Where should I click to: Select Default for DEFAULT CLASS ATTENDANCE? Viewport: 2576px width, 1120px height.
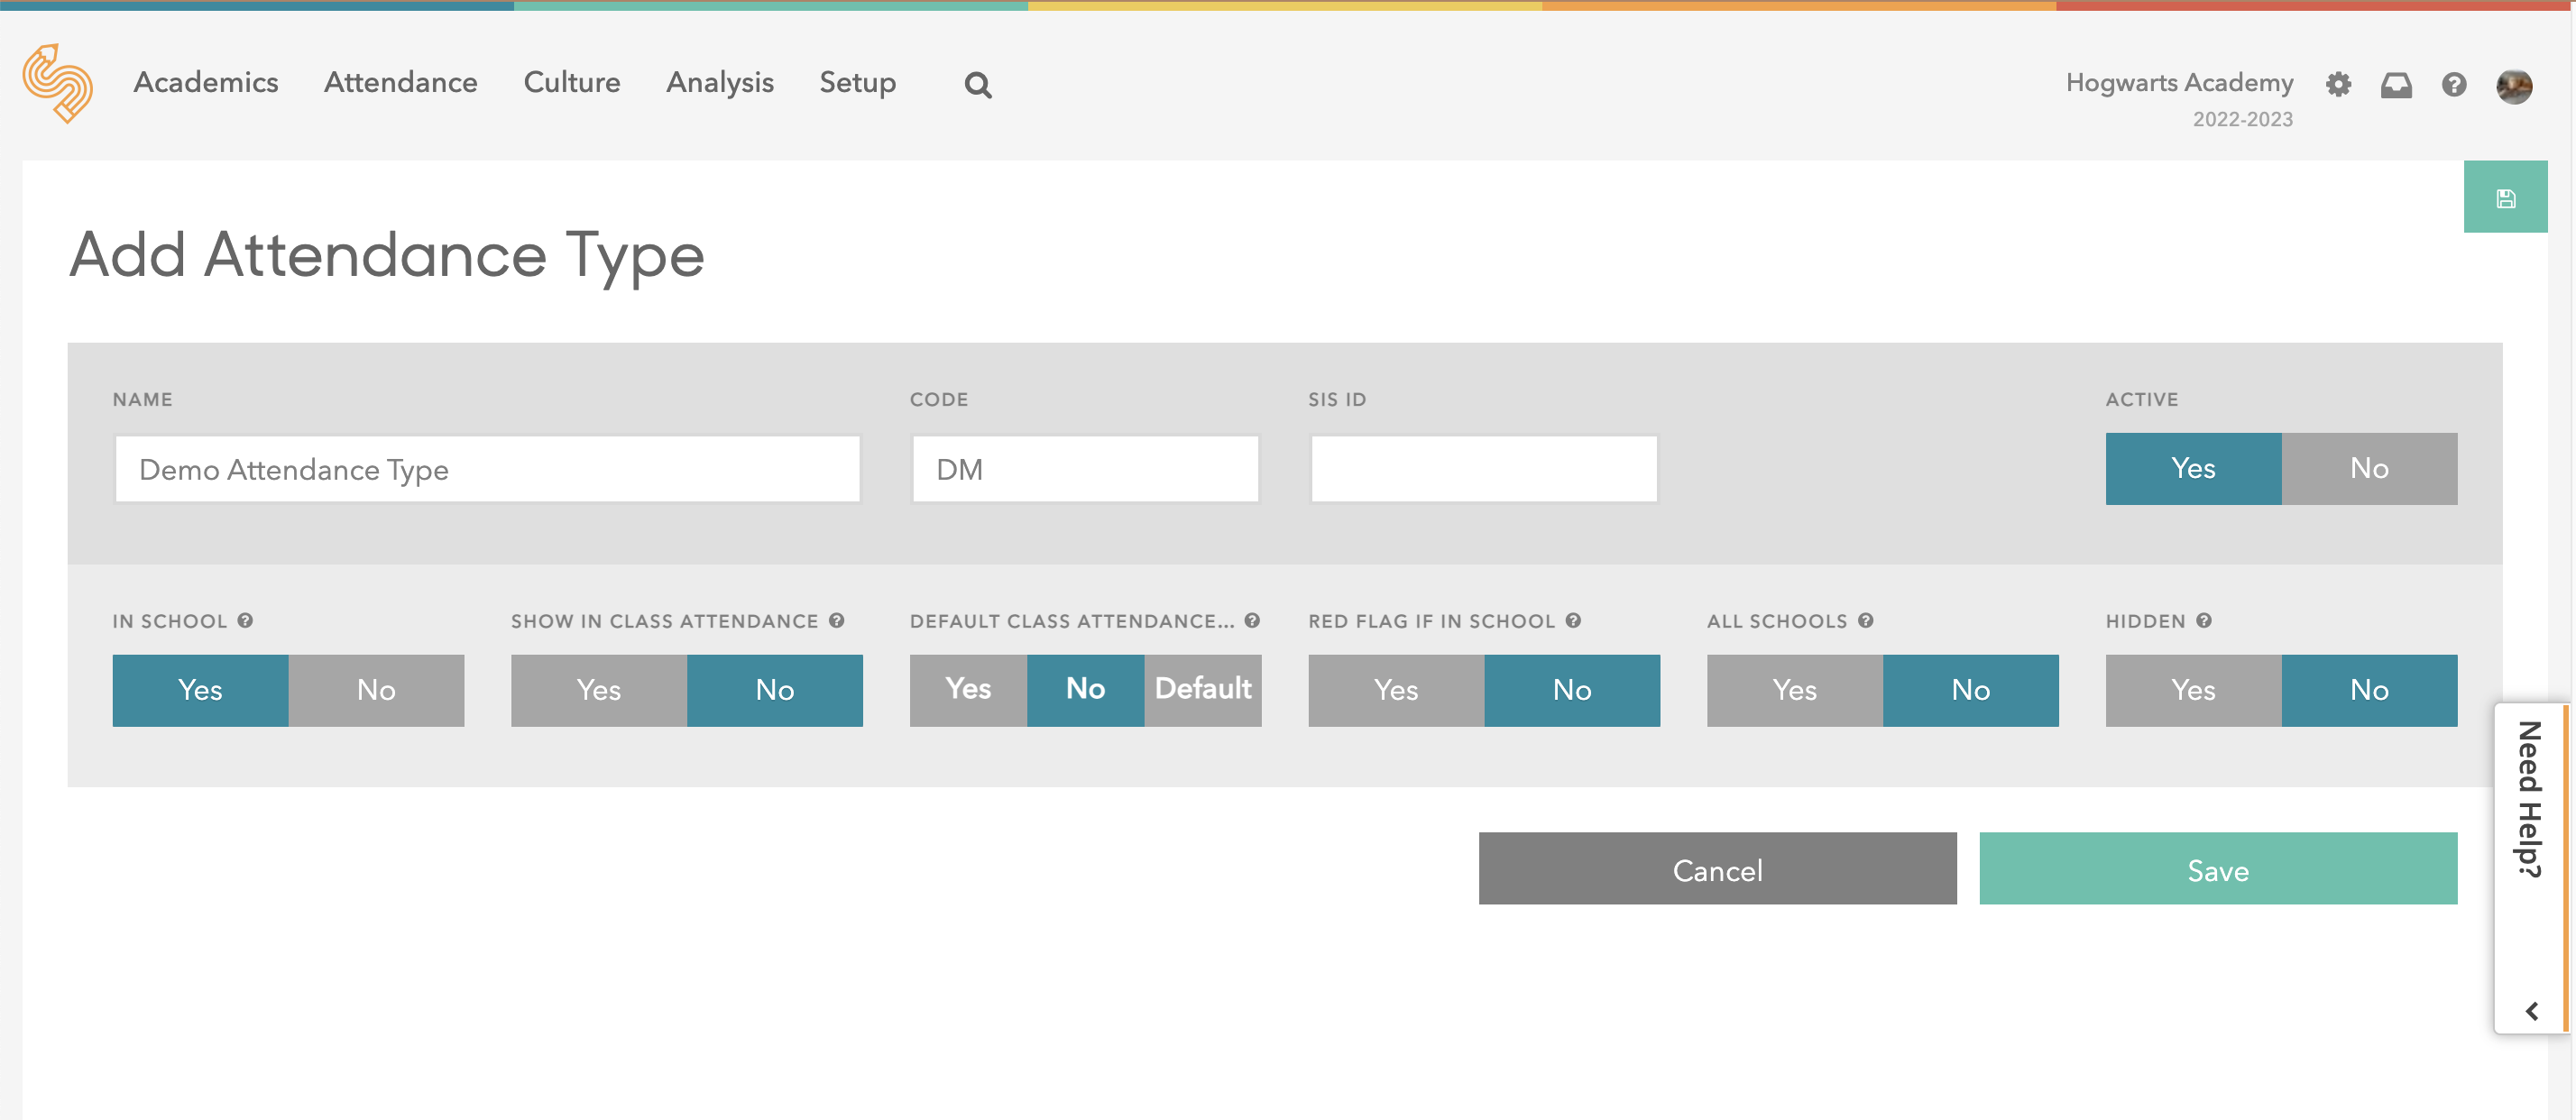[x=1202, y=690]
